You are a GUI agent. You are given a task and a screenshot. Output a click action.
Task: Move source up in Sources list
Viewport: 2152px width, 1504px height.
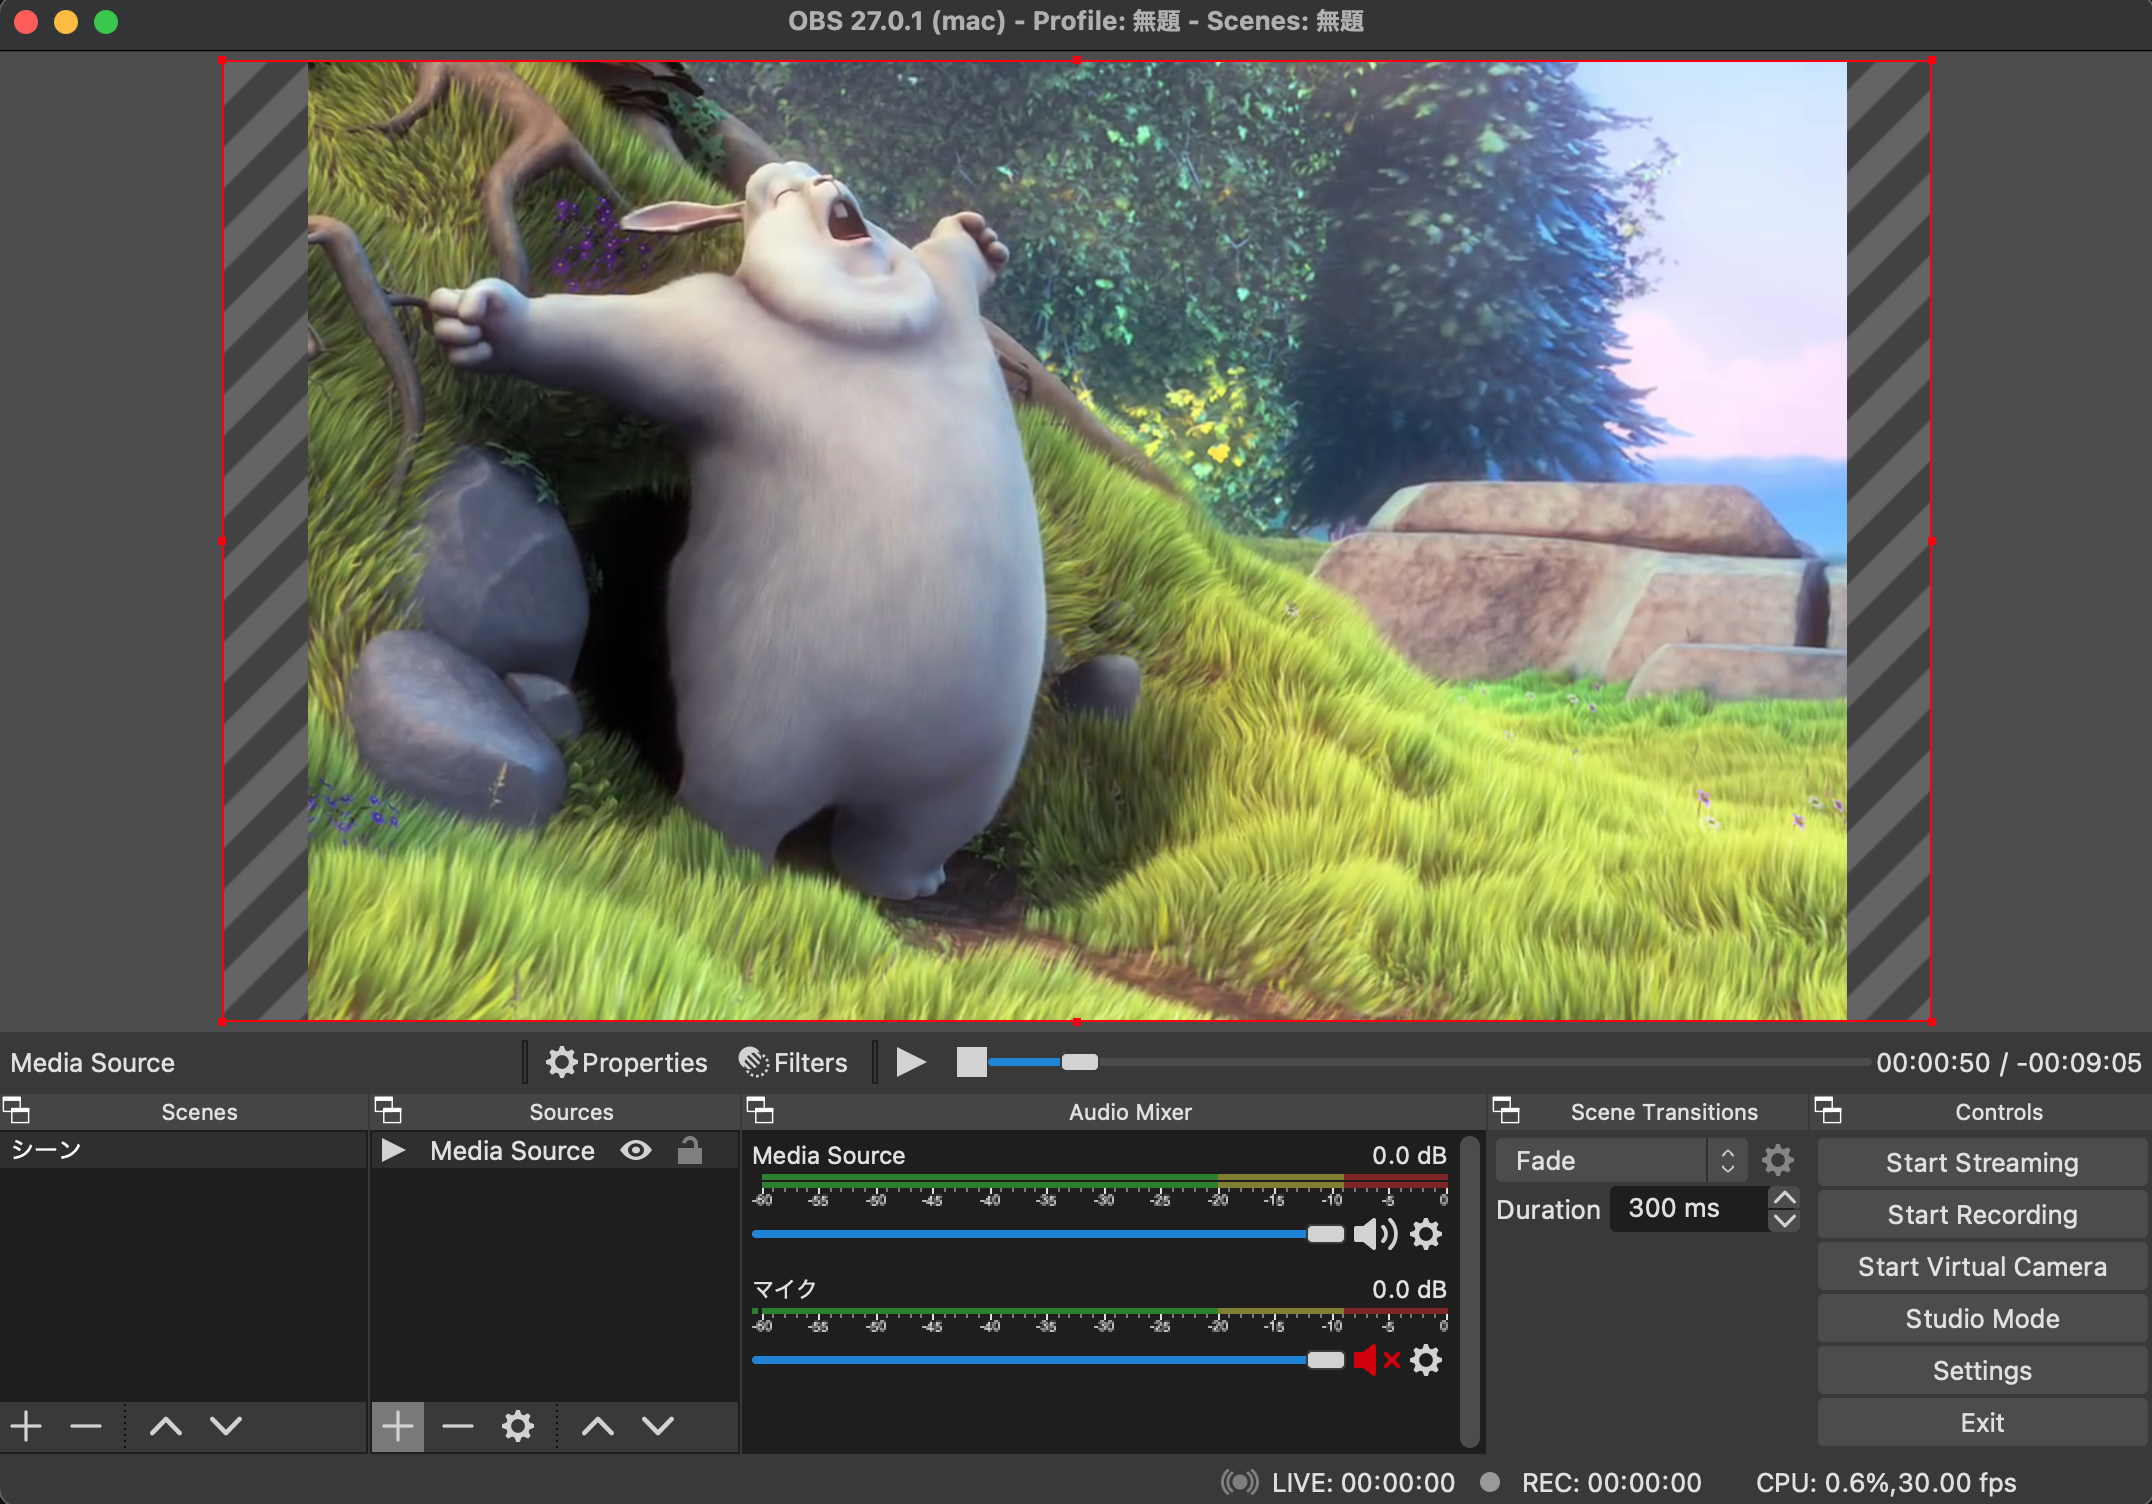point(598,1426)
